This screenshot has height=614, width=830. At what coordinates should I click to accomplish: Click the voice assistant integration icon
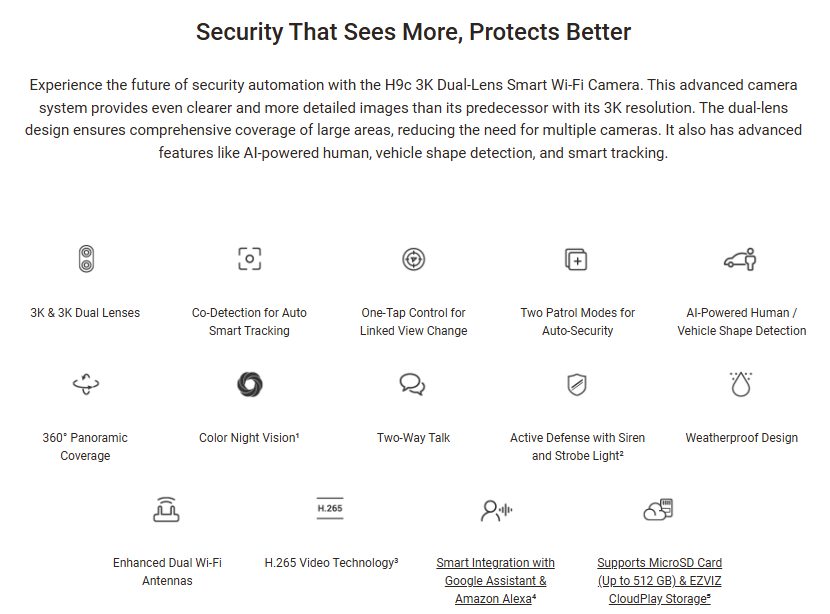497,510
